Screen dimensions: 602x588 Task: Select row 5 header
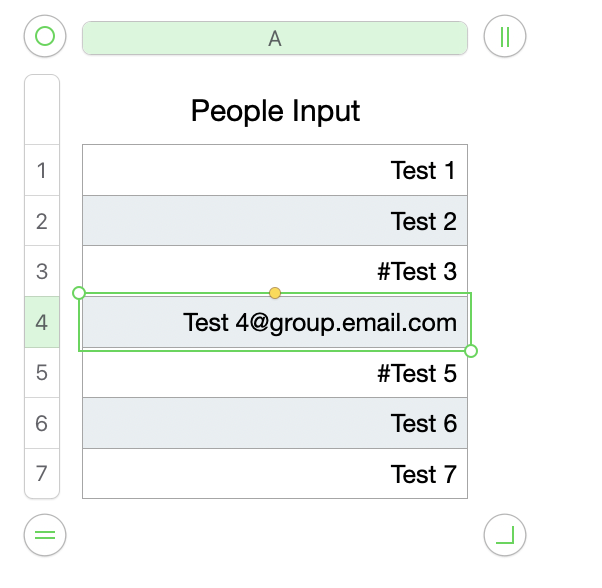coord(42,372)
